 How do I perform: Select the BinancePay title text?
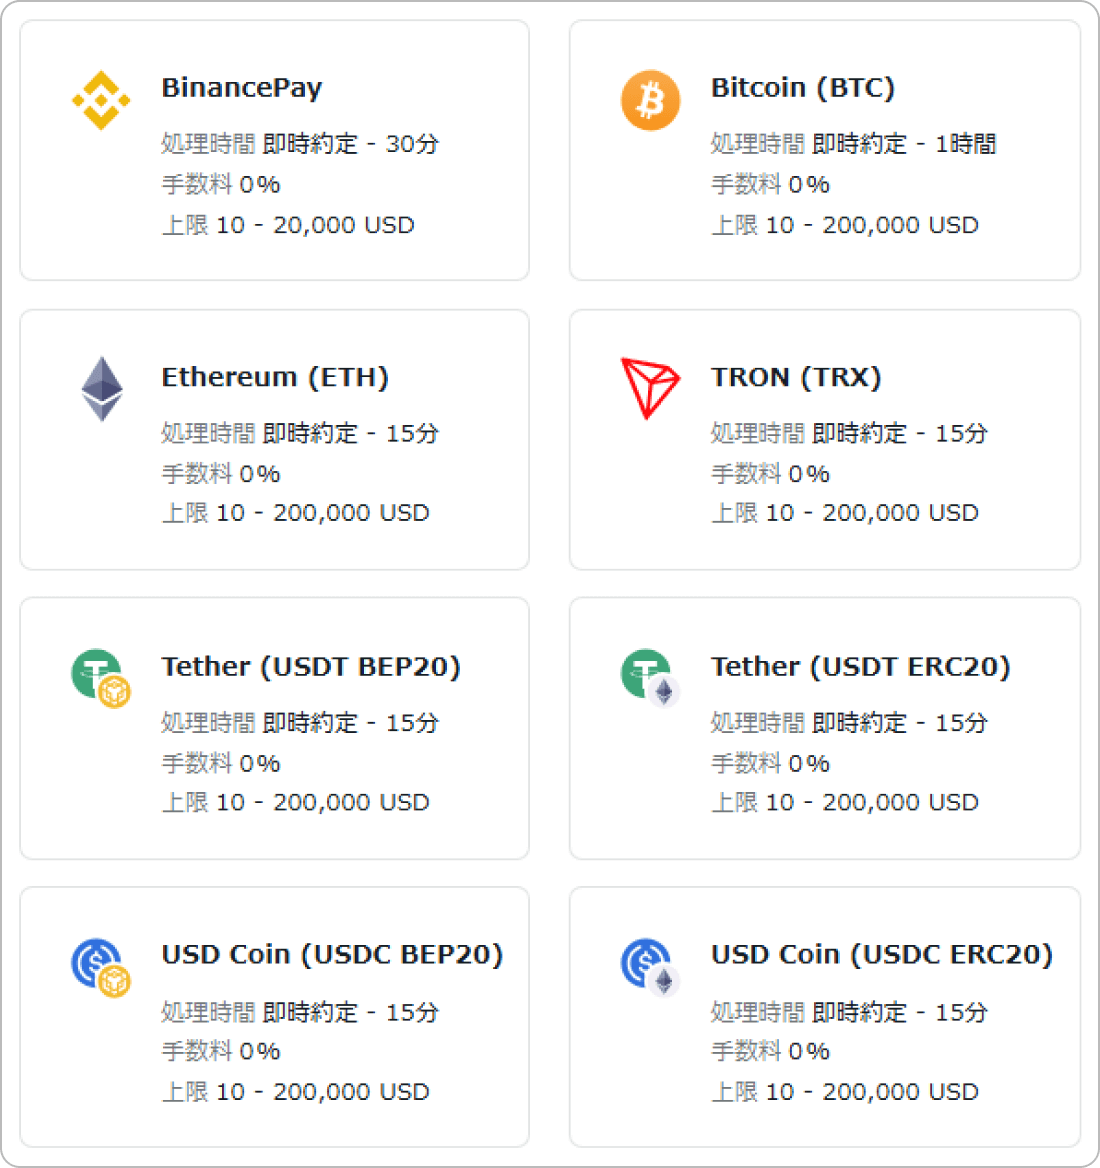pos(242,88)
